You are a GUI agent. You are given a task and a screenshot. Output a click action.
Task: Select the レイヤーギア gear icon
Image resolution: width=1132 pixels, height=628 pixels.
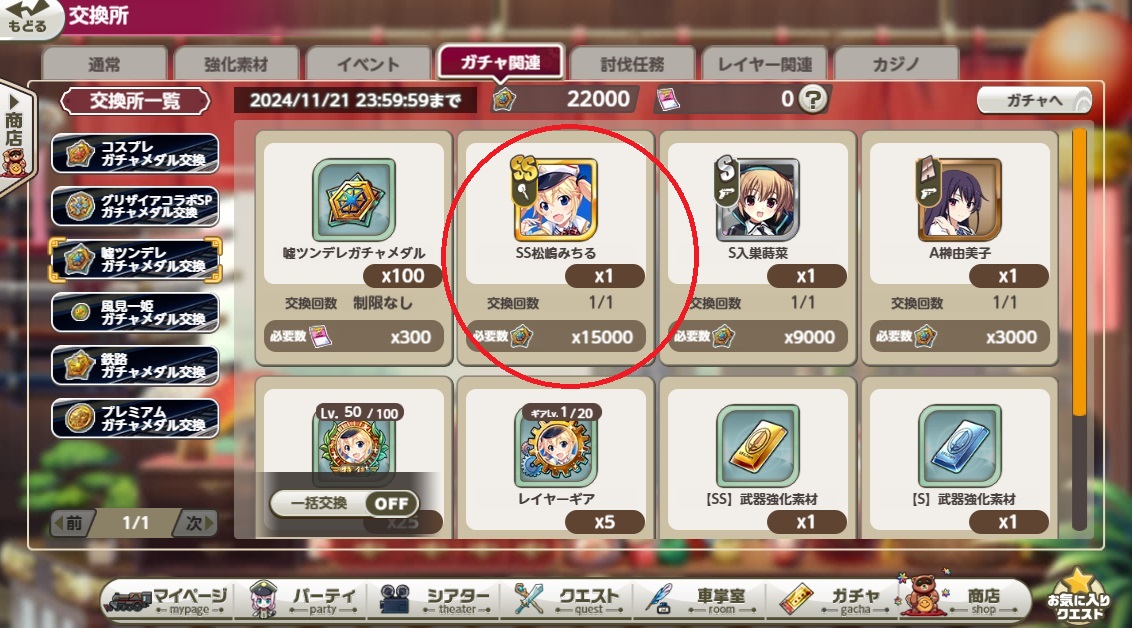point(556,445)
